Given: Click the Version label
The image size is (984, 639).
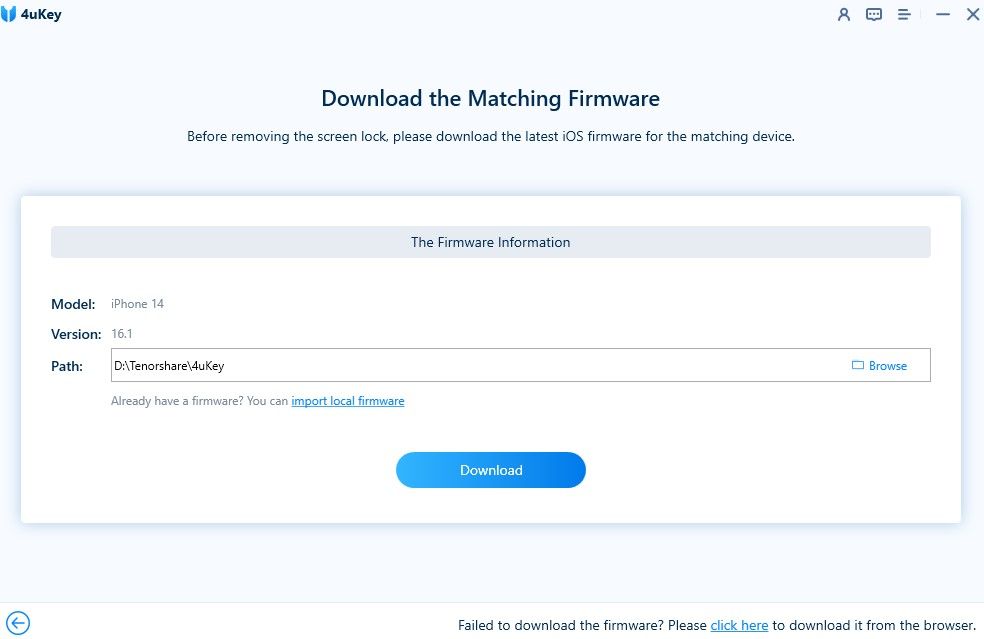Looking at the screenshot, I should 76,334.
